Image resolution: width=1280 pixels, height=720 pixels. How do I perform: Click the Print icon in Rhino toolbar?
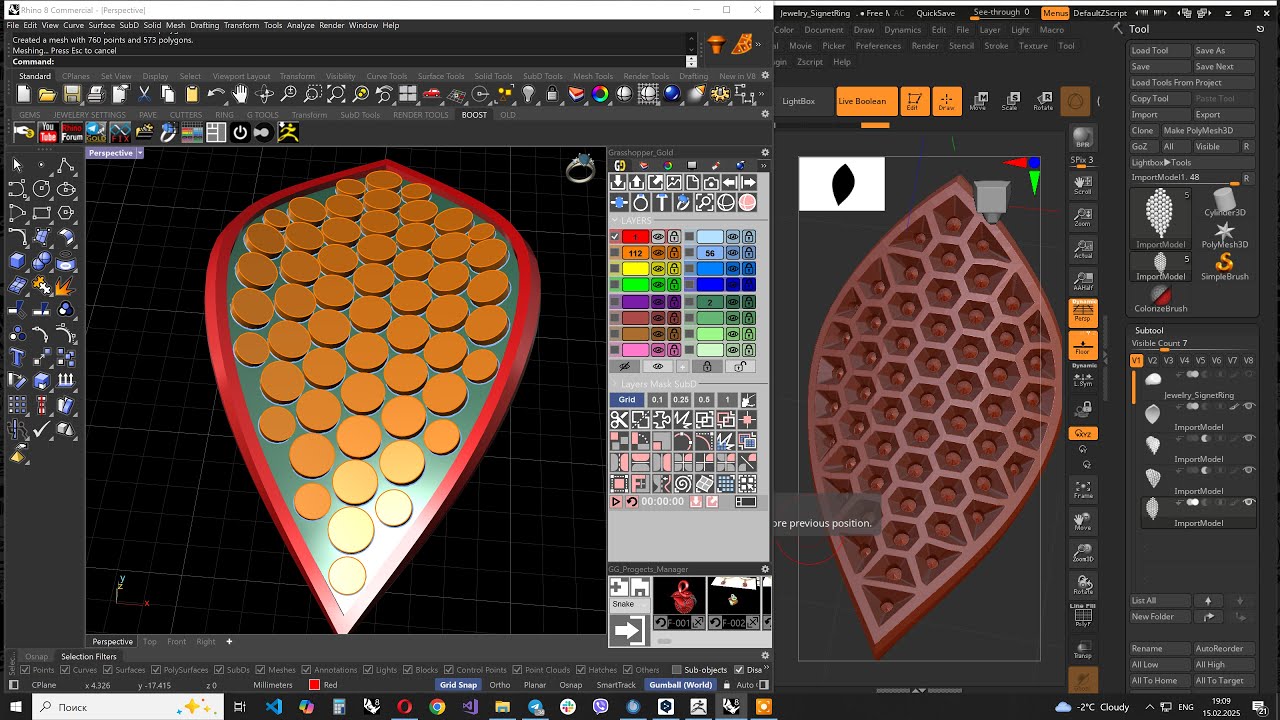(x=96, y=94)
